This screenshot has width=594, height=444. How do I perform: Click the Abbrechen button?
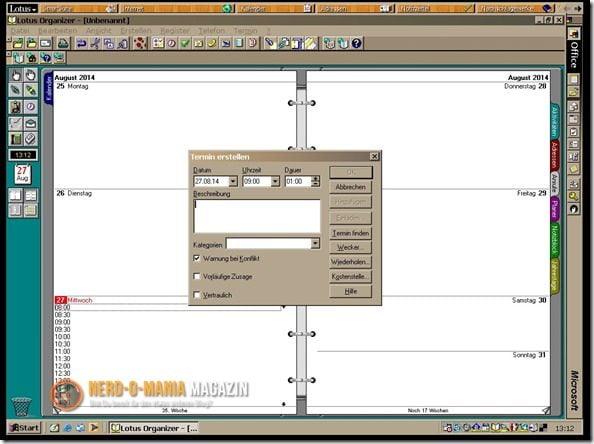pos(350,187)
